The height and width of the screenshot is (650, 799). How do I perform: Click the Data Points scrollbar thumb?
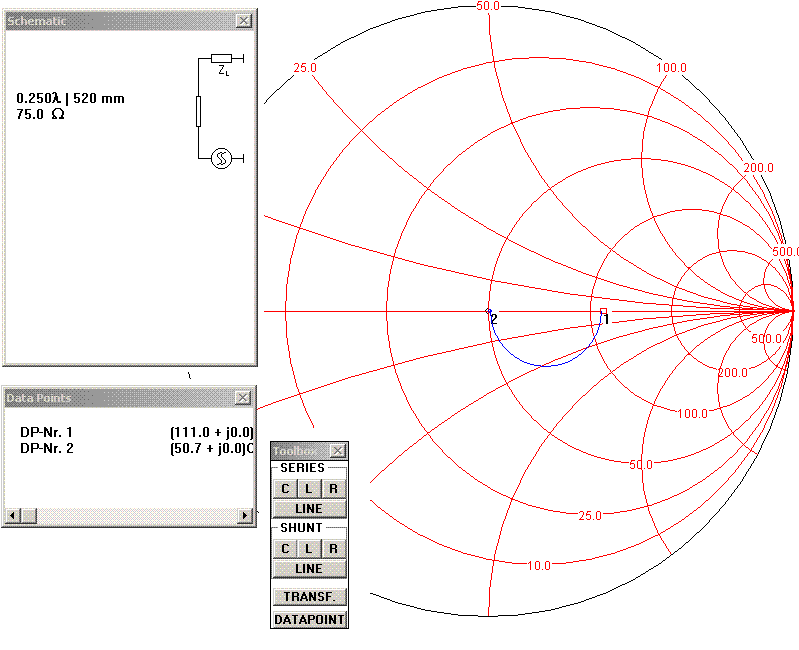[29, 516]
